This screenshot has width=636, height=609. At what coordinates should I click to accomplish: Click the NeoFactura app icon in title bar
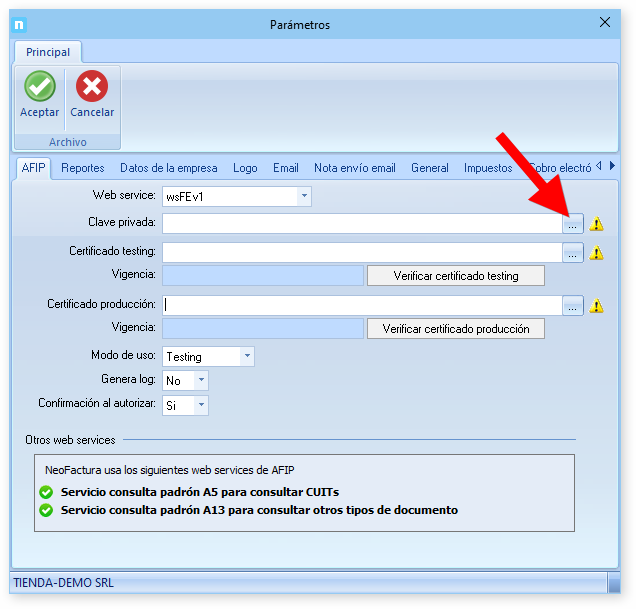coord(20,24)
